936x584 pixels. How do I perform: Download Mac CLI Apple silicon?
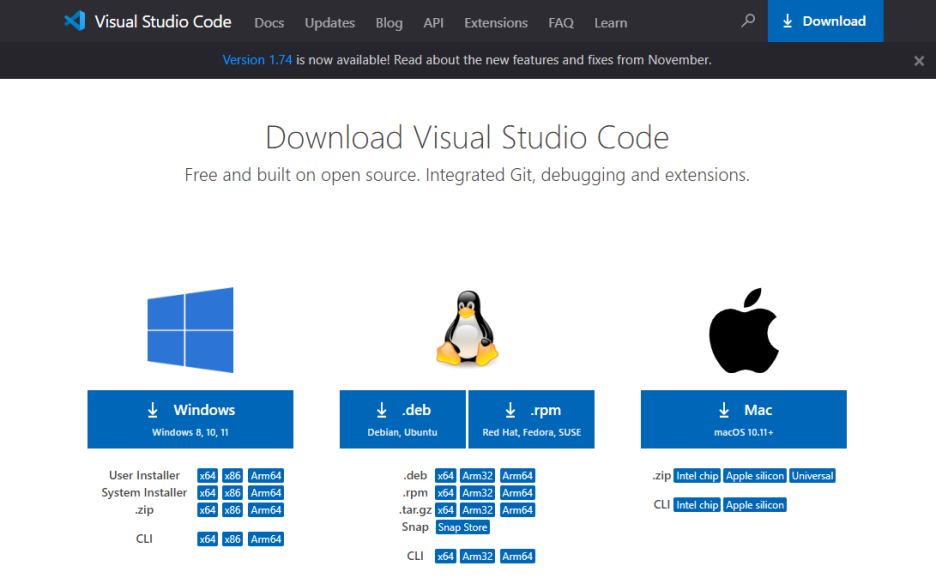755,505
